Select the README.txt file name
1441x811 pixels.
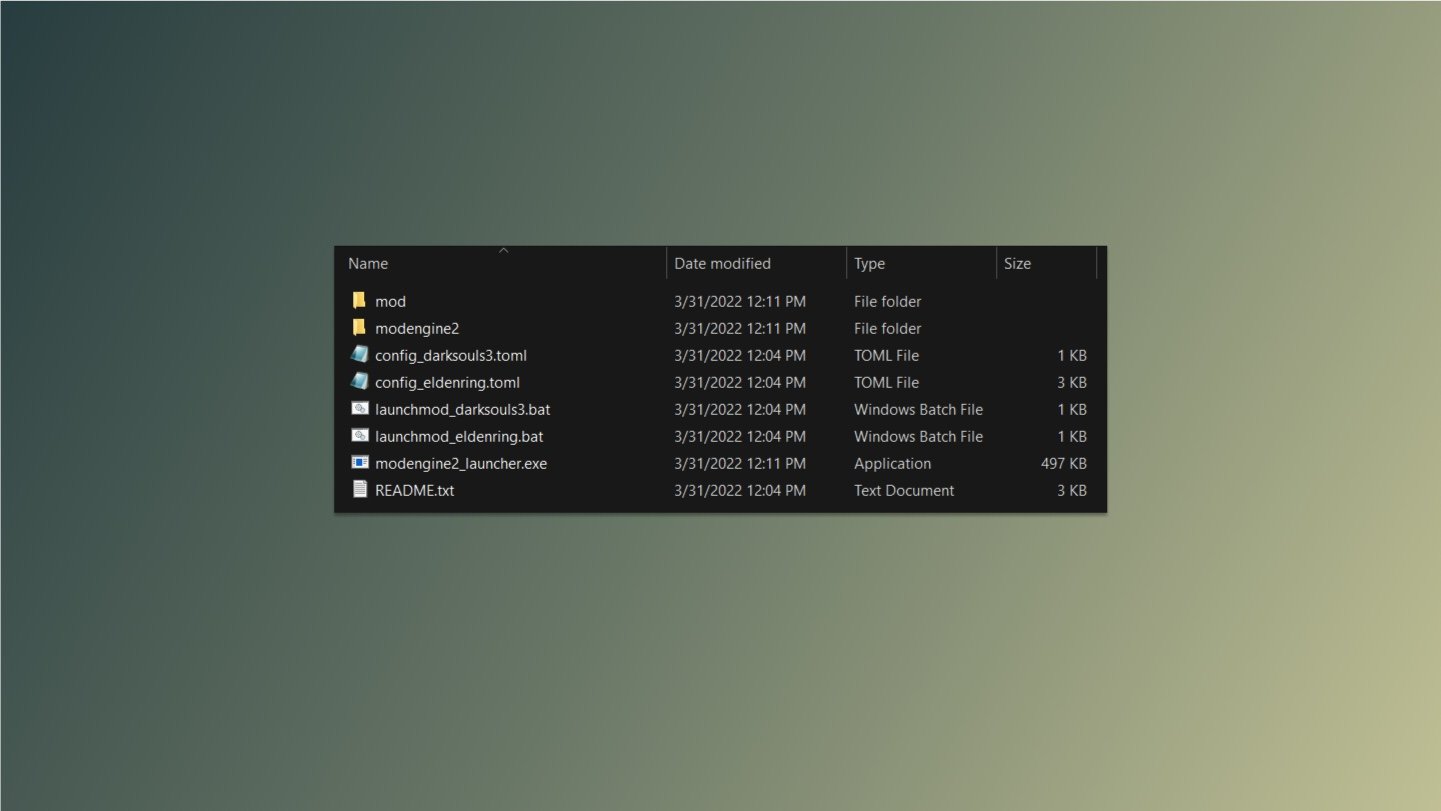415,490
